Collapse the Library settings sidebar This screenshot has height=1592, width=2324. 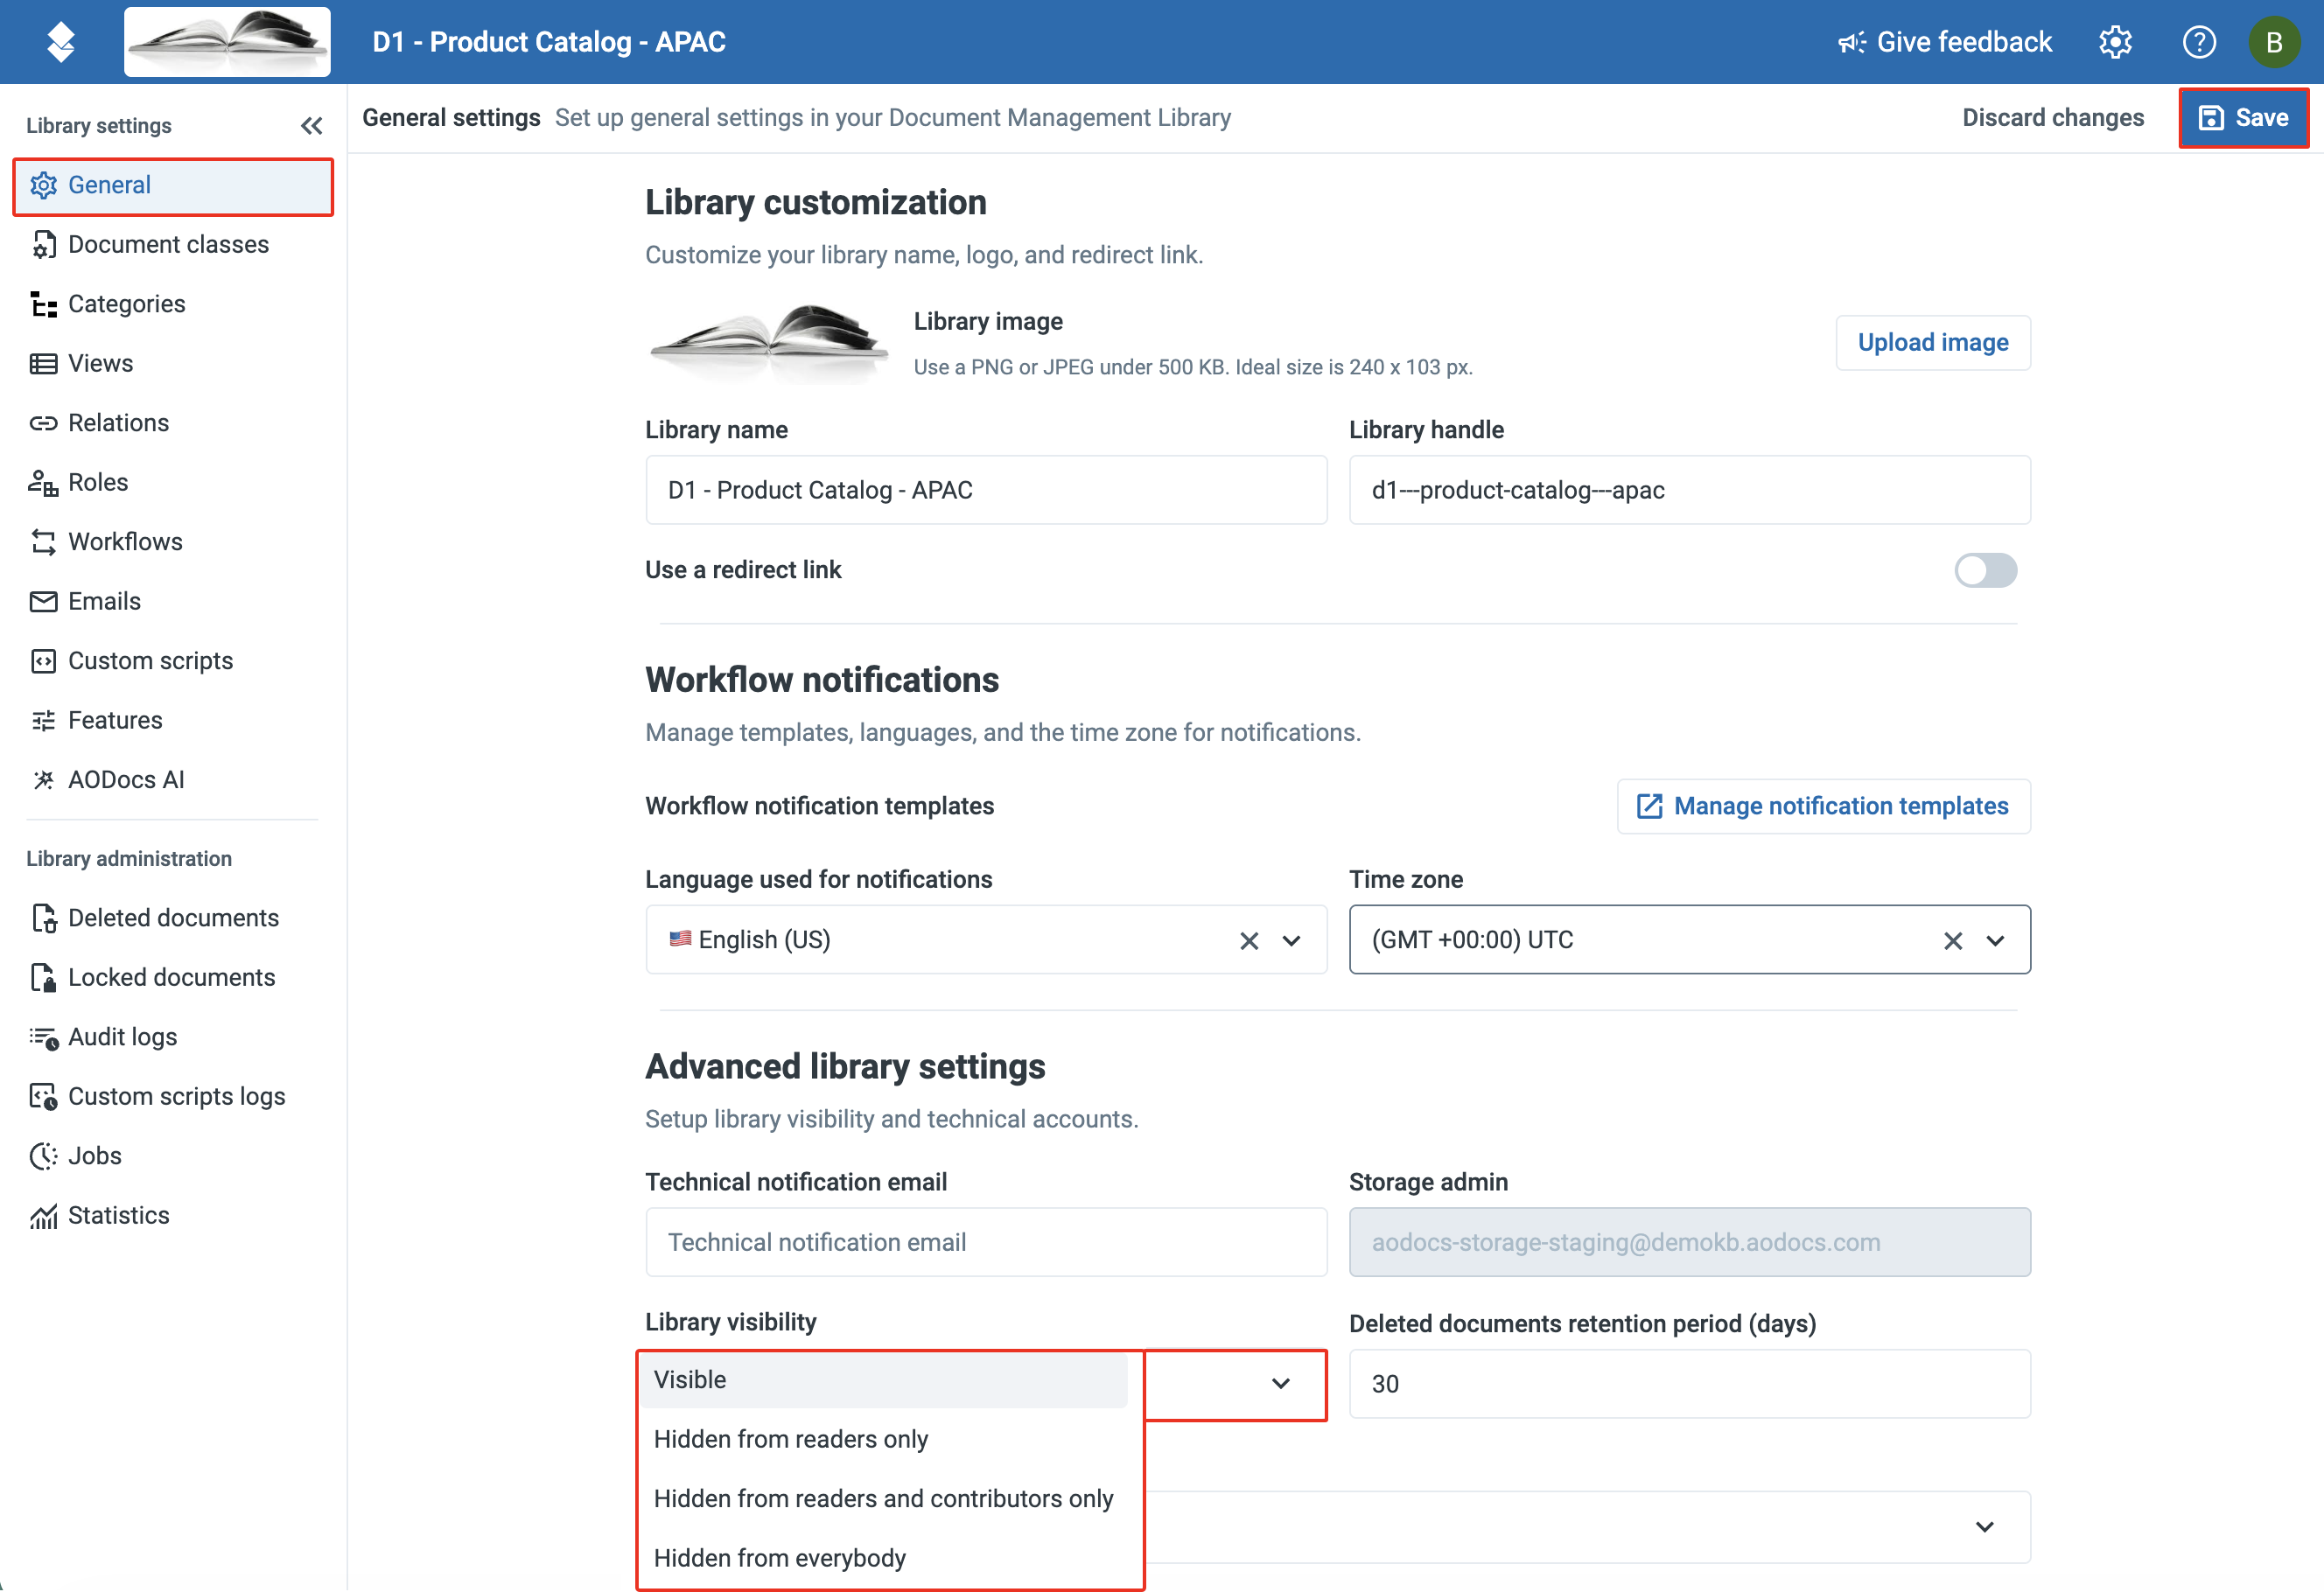coord(312,126)
